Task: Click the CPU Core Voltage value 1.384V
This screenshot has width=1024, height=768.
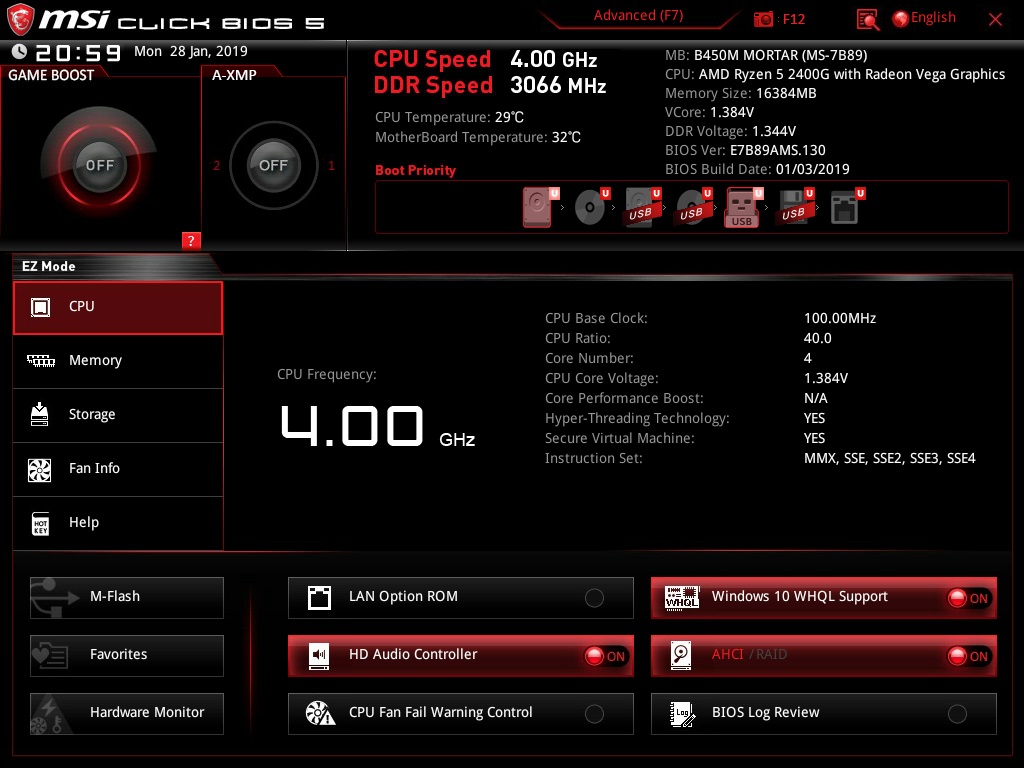Action: tap(825, 378)
